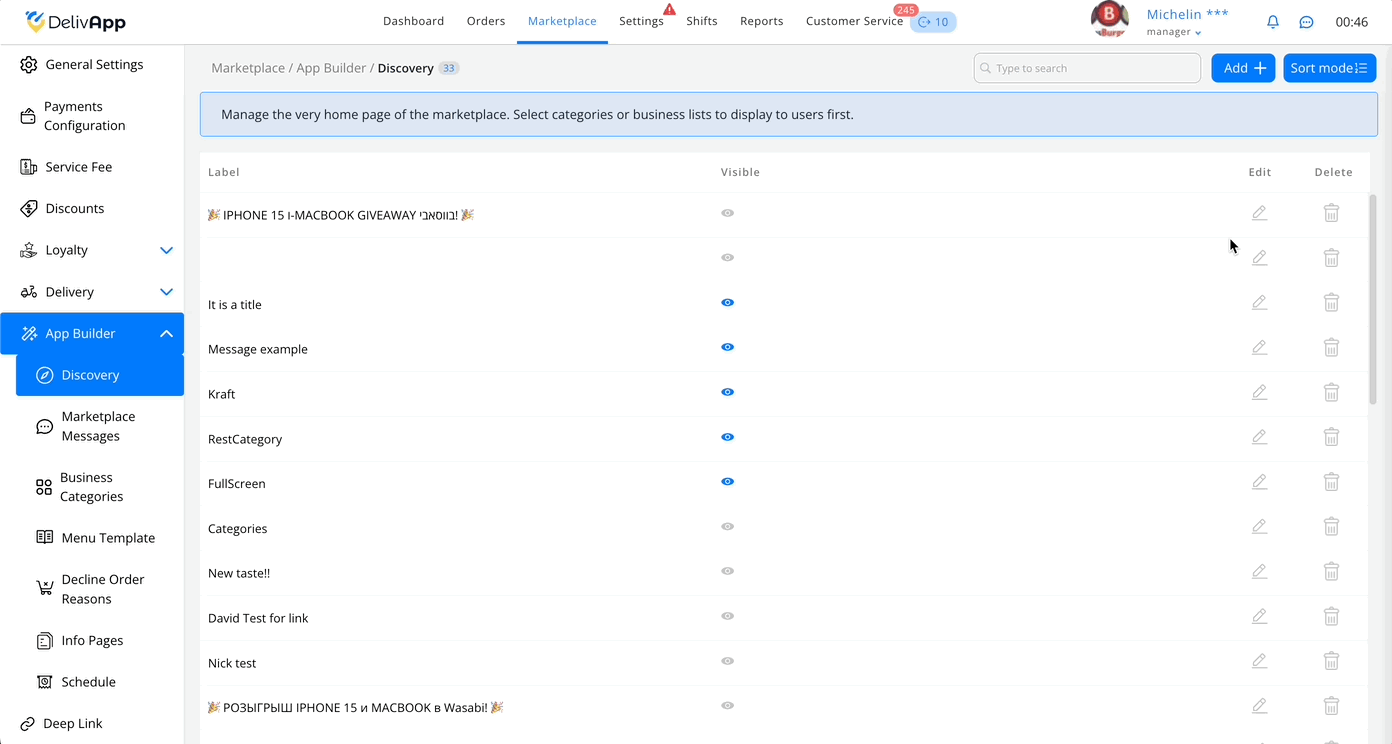Open the Orders top navigation tab
The width and height of the screenshot is (1392, 744).
pos(486,21)
